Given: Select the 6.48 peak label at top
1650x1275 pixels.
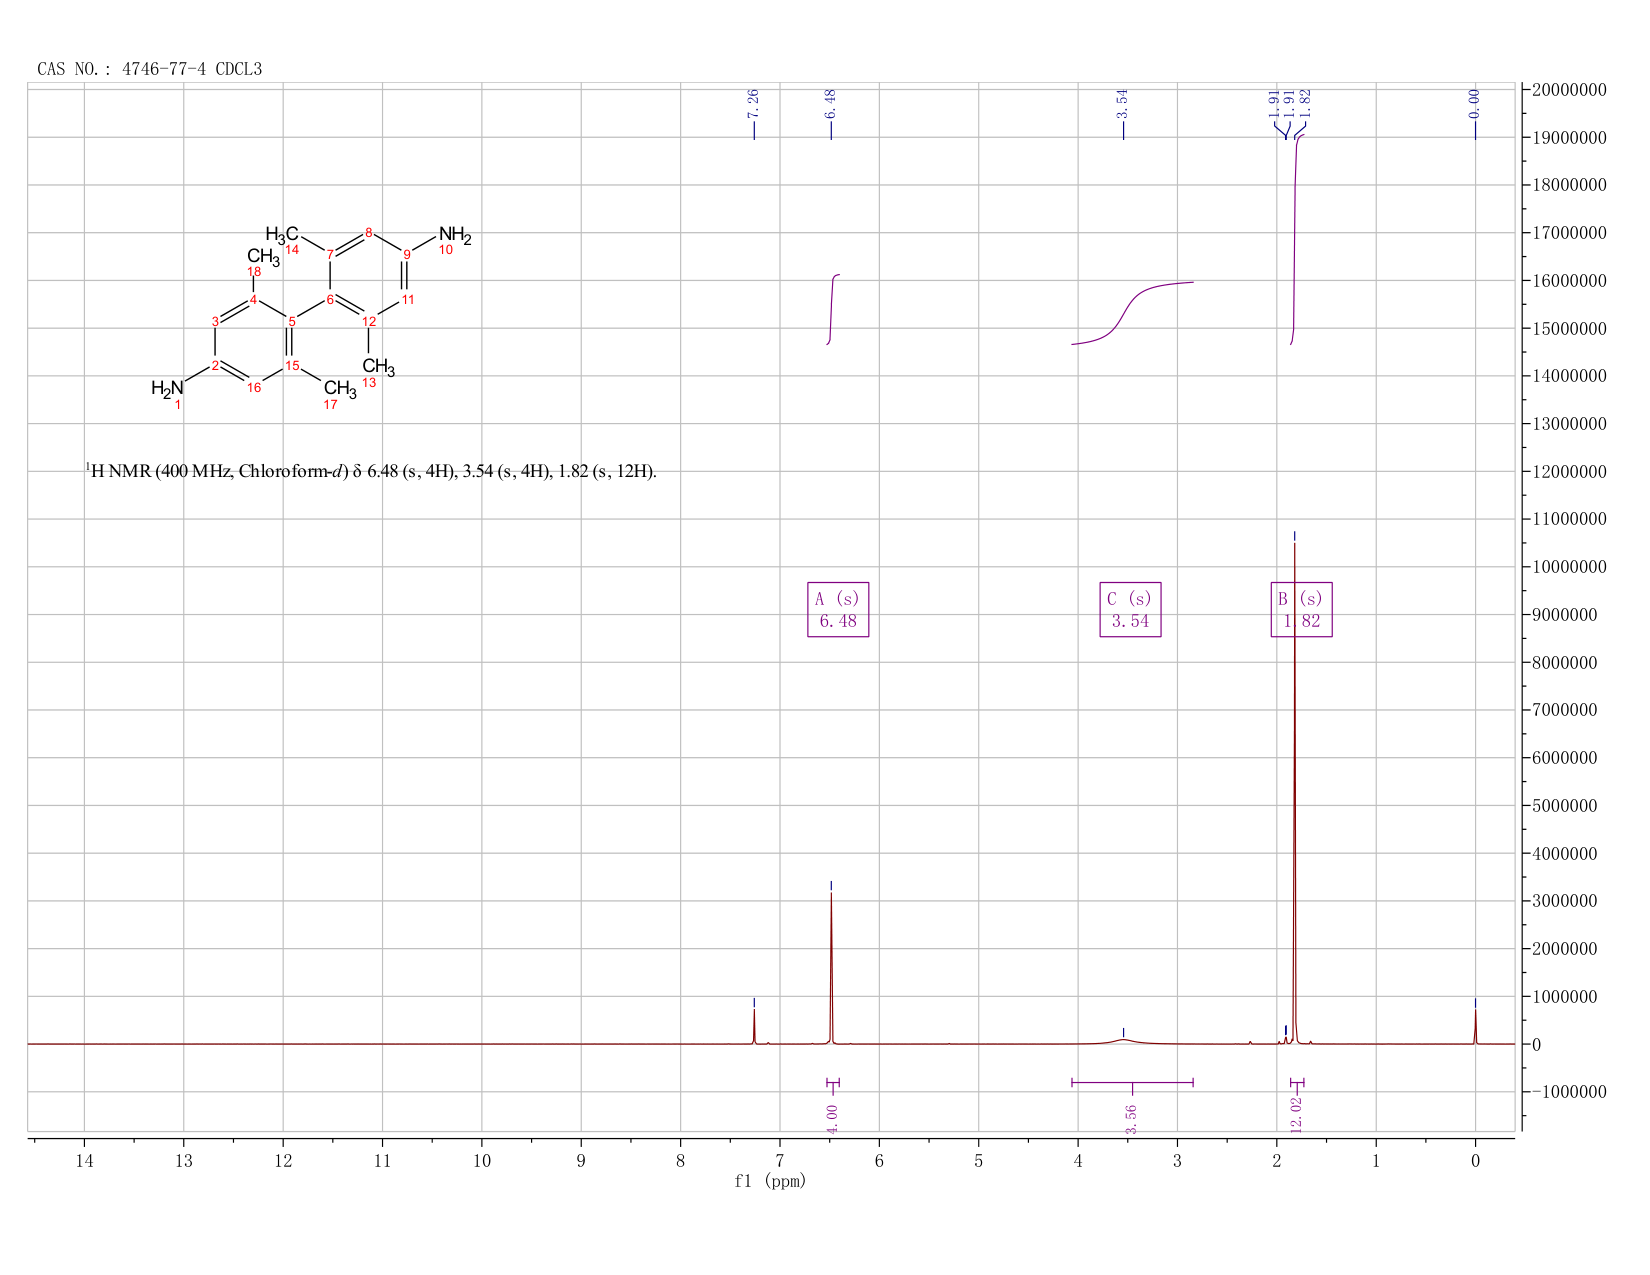Looking at the screenshot, I should pyautogui.click(x=831, y=102).
